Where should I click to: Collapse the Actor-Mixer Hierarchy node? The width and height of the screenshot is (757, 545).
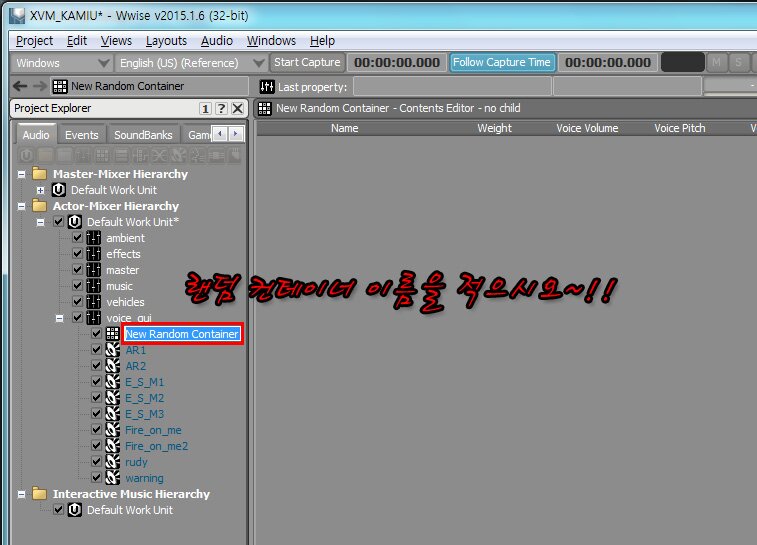click(21, 206)
